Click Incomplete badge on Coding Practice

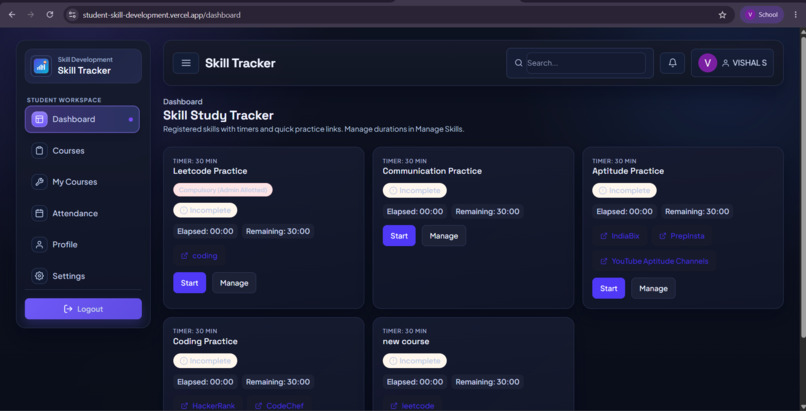coord(205,361)
